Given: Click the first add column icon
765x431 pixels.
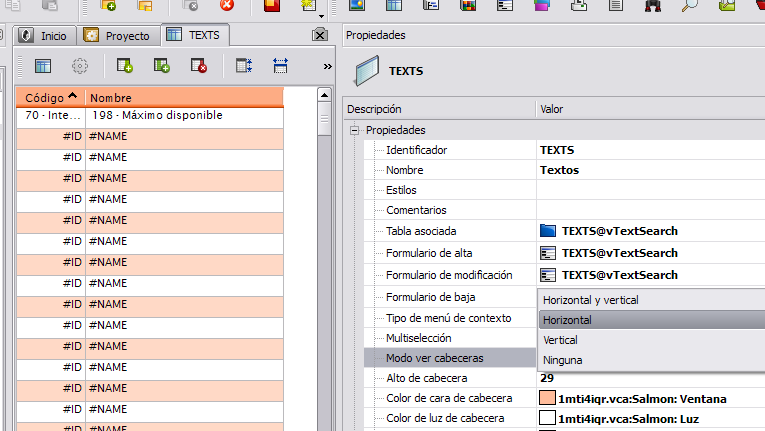Looking at the screenshot, I should point(125,66).
